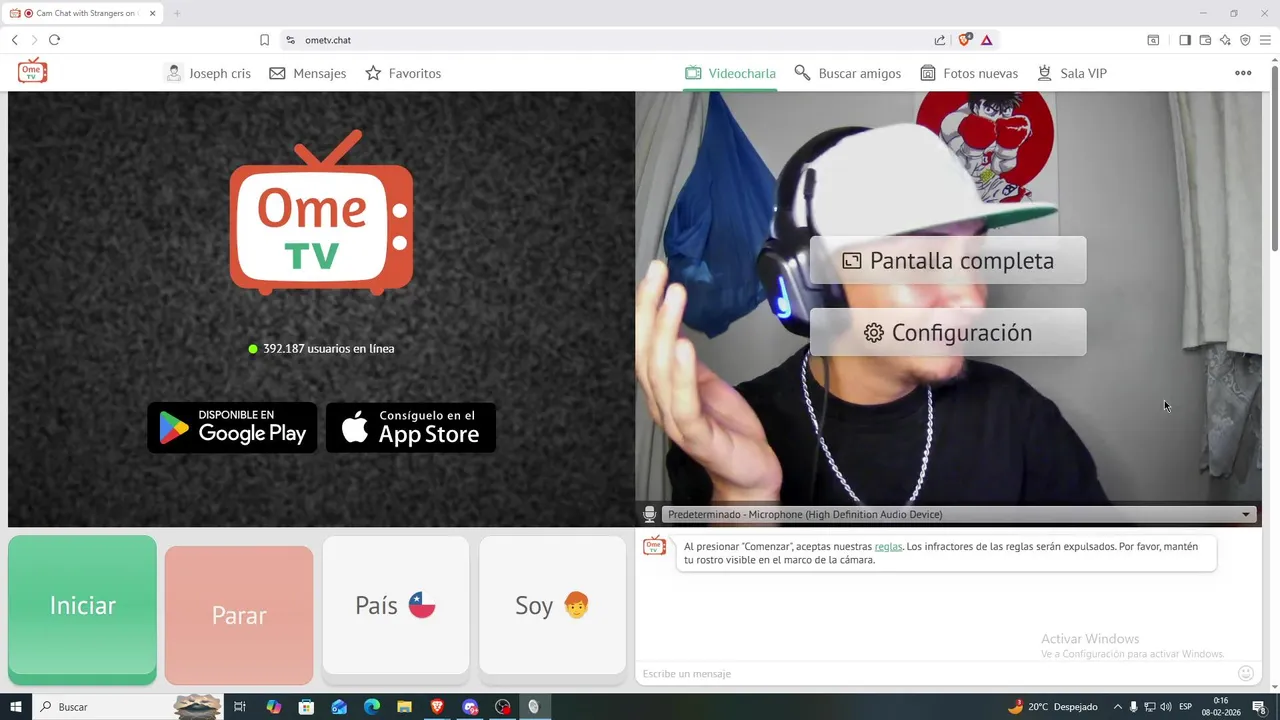Click the OmeTV logo in the header
The image size is (1280, 720).
[32, 71]
